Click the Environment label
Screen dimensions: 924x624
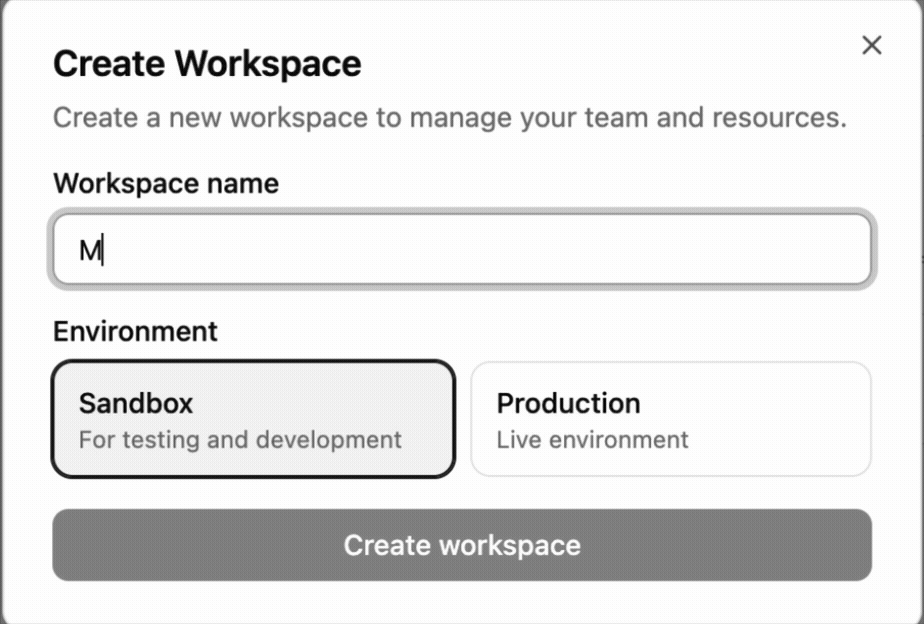[x=136, y=331]
